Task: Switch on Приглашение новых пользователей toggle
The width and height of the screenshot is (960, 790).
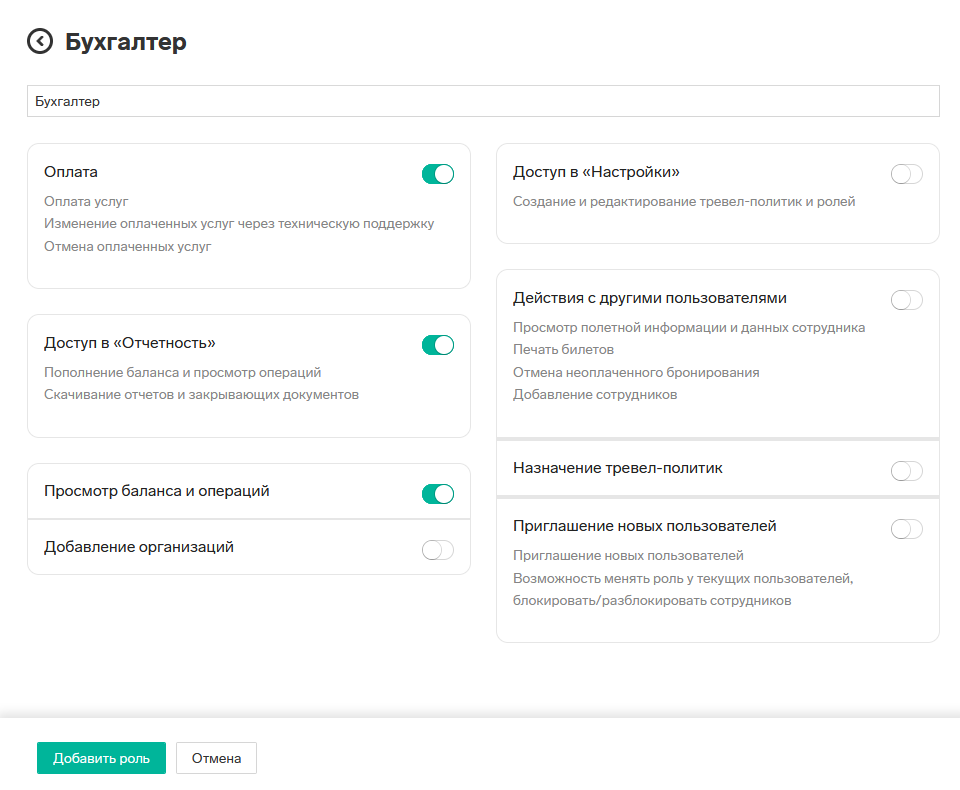Action: (x=907, y=529)
